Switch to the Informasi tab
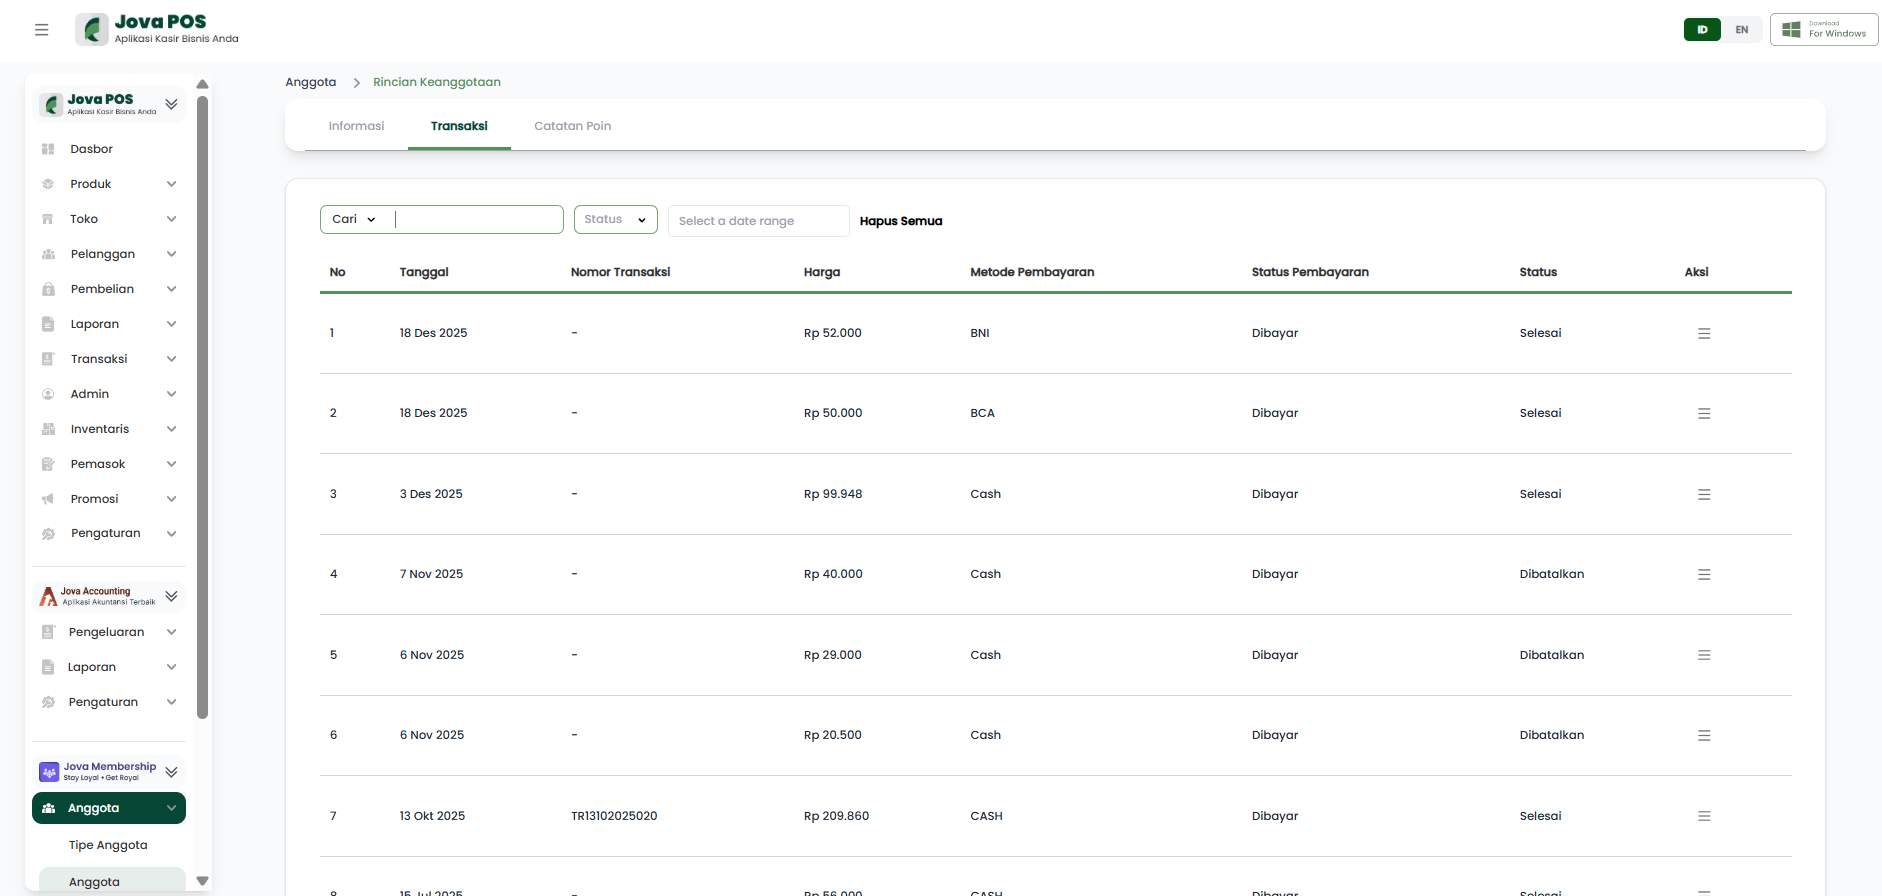The height and width of the screenshot is (896, 1882). point(357,126)
